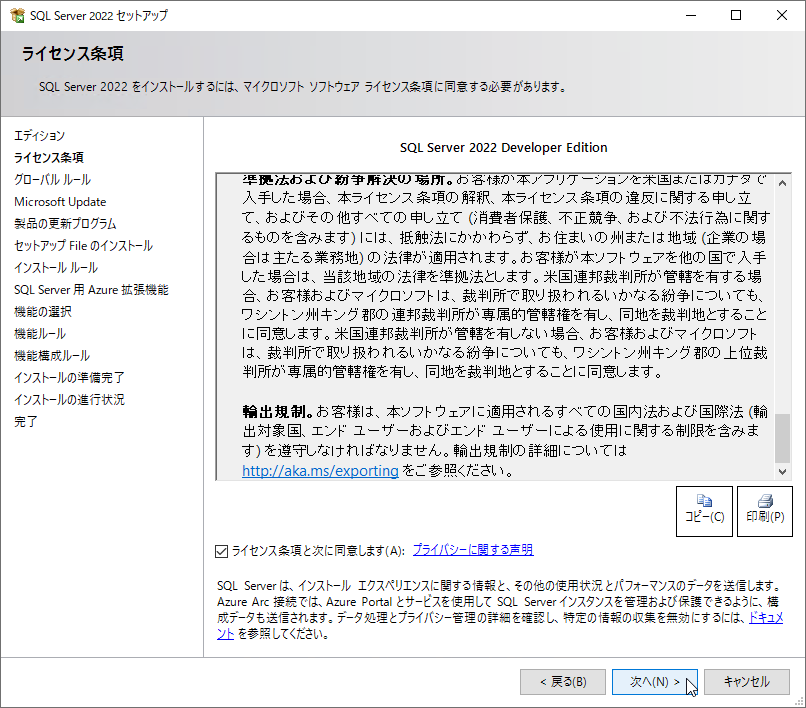Select the 完了 step in sidebar
Viewport: 806px width, 708px height.
(x=26, y=422)
